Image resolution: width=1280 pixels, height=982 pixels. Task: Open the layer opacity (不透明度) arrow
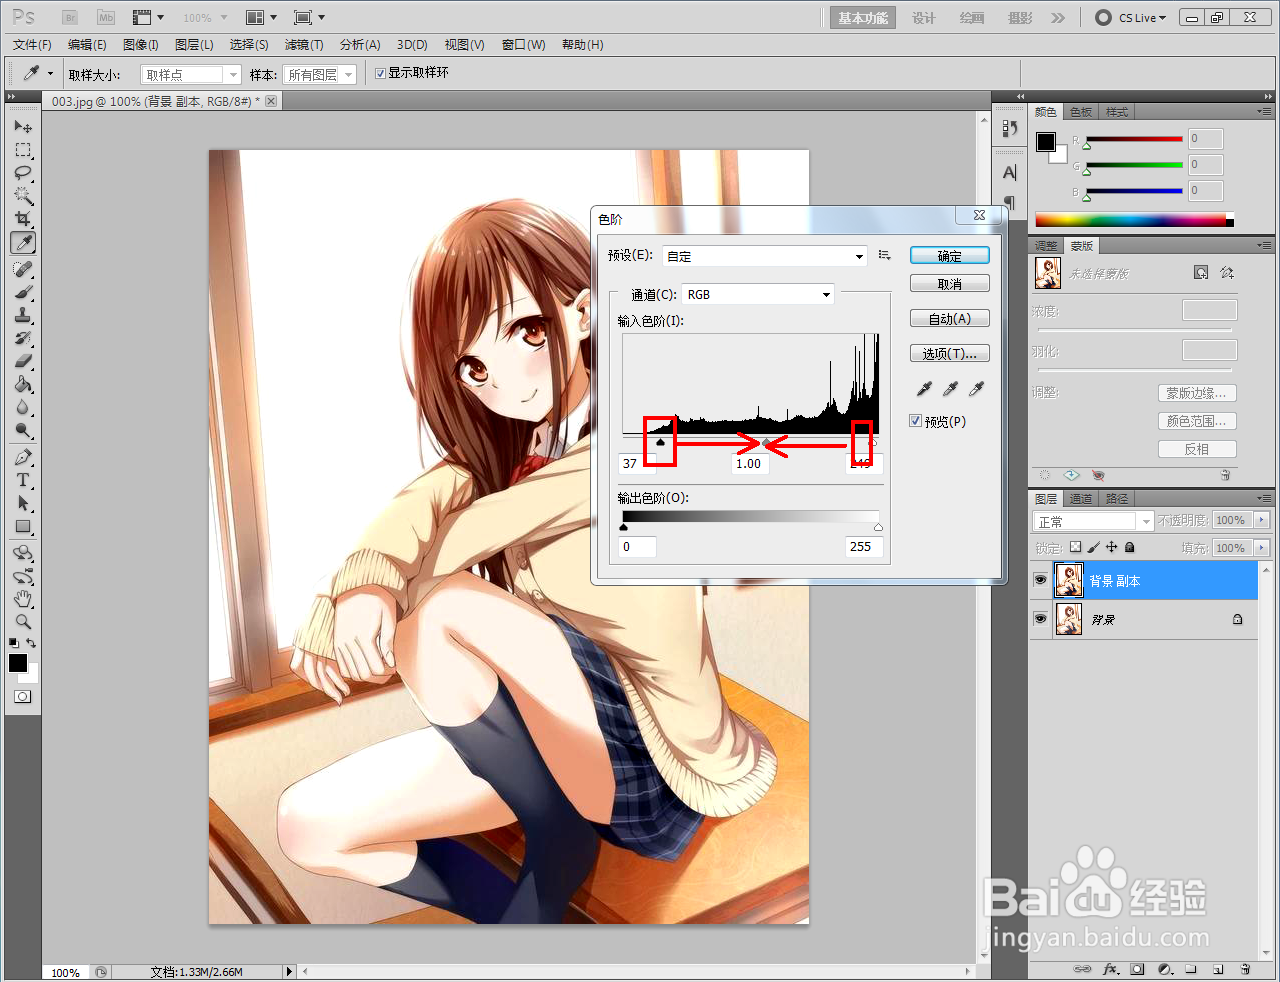(1261, 520)
